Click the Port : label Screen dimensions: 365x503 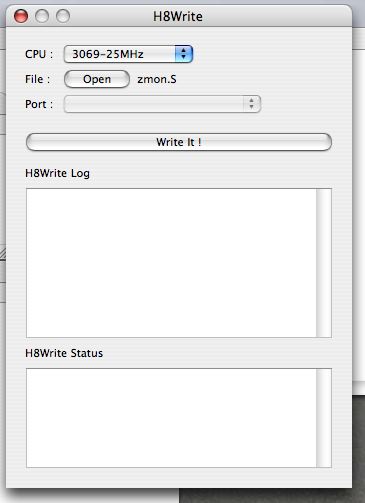(x=39, y=104)
